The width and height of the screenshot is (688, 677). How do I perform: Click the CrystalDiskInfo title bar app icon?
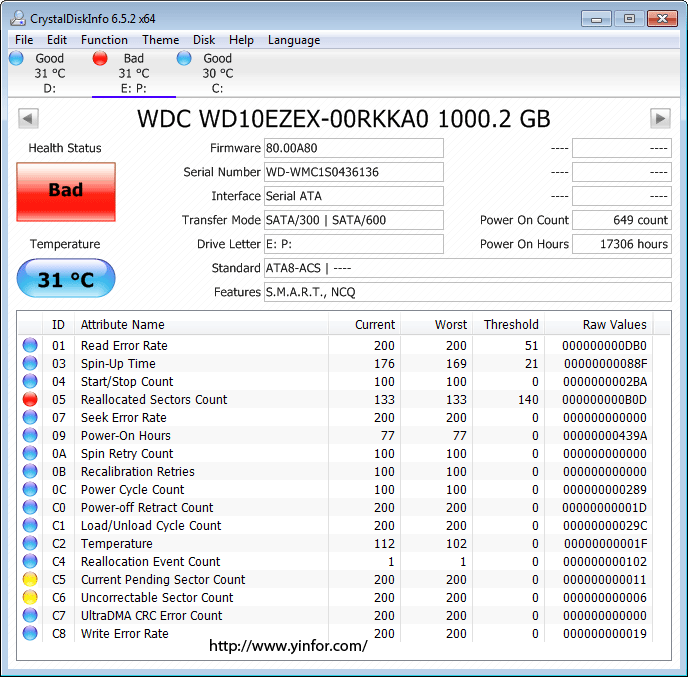click(18, 18)
